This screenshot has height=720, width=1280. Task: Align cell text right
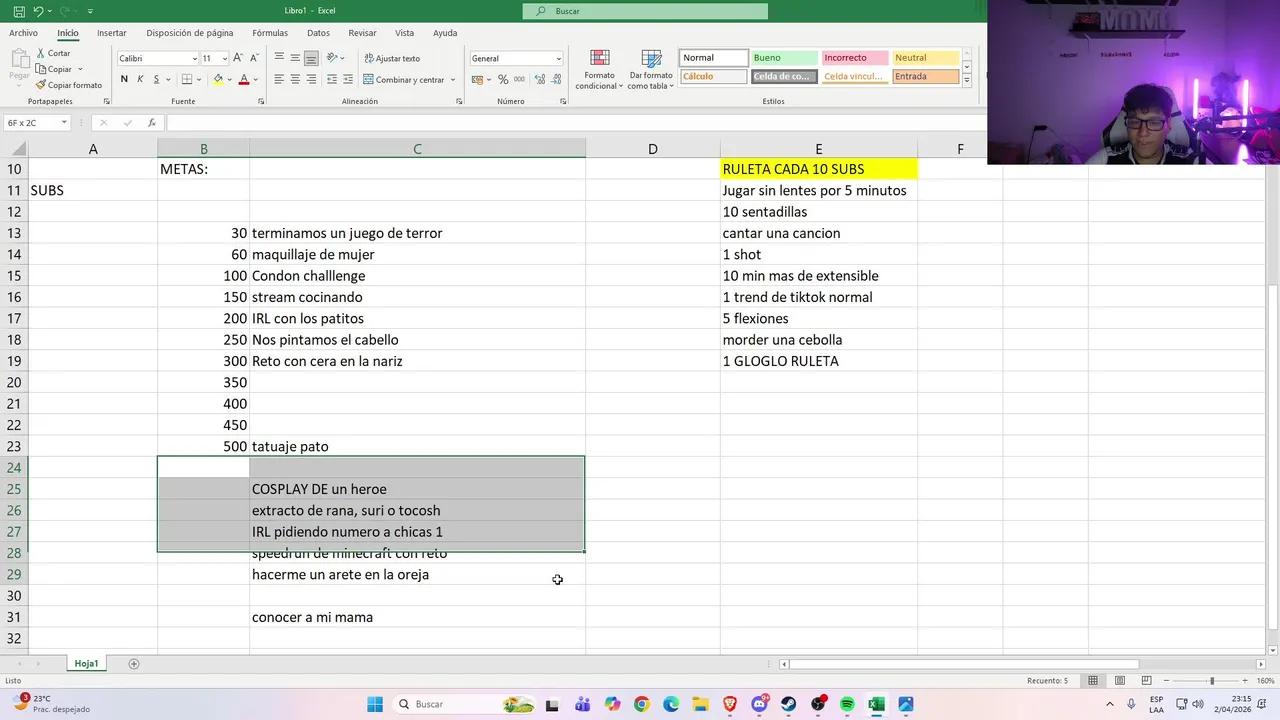[311, 79]
